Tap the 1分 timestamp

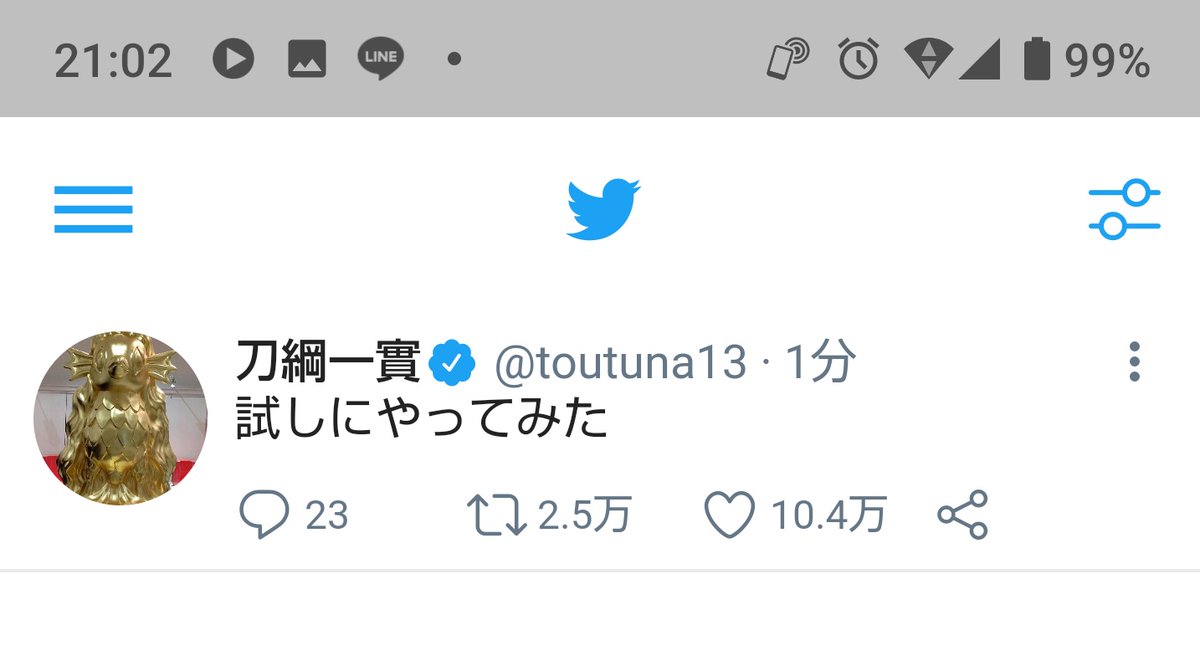pyautogui.click(x=819, y=364)
